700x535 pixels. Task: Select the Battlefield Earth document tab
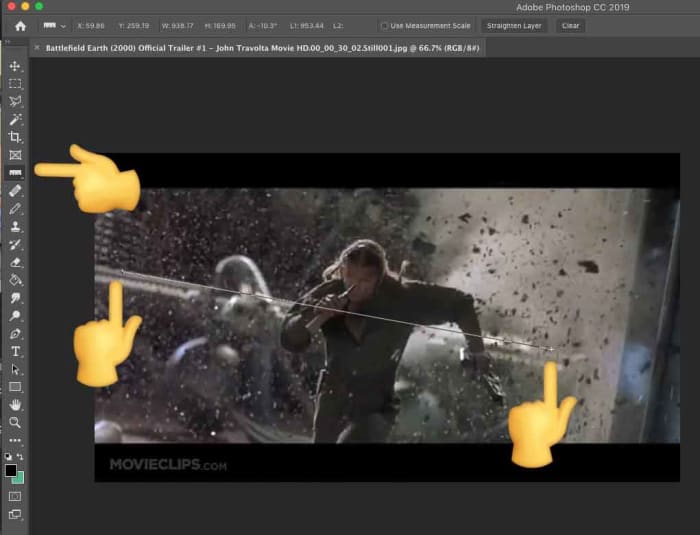pyautogui.click(x=260, y=47)
